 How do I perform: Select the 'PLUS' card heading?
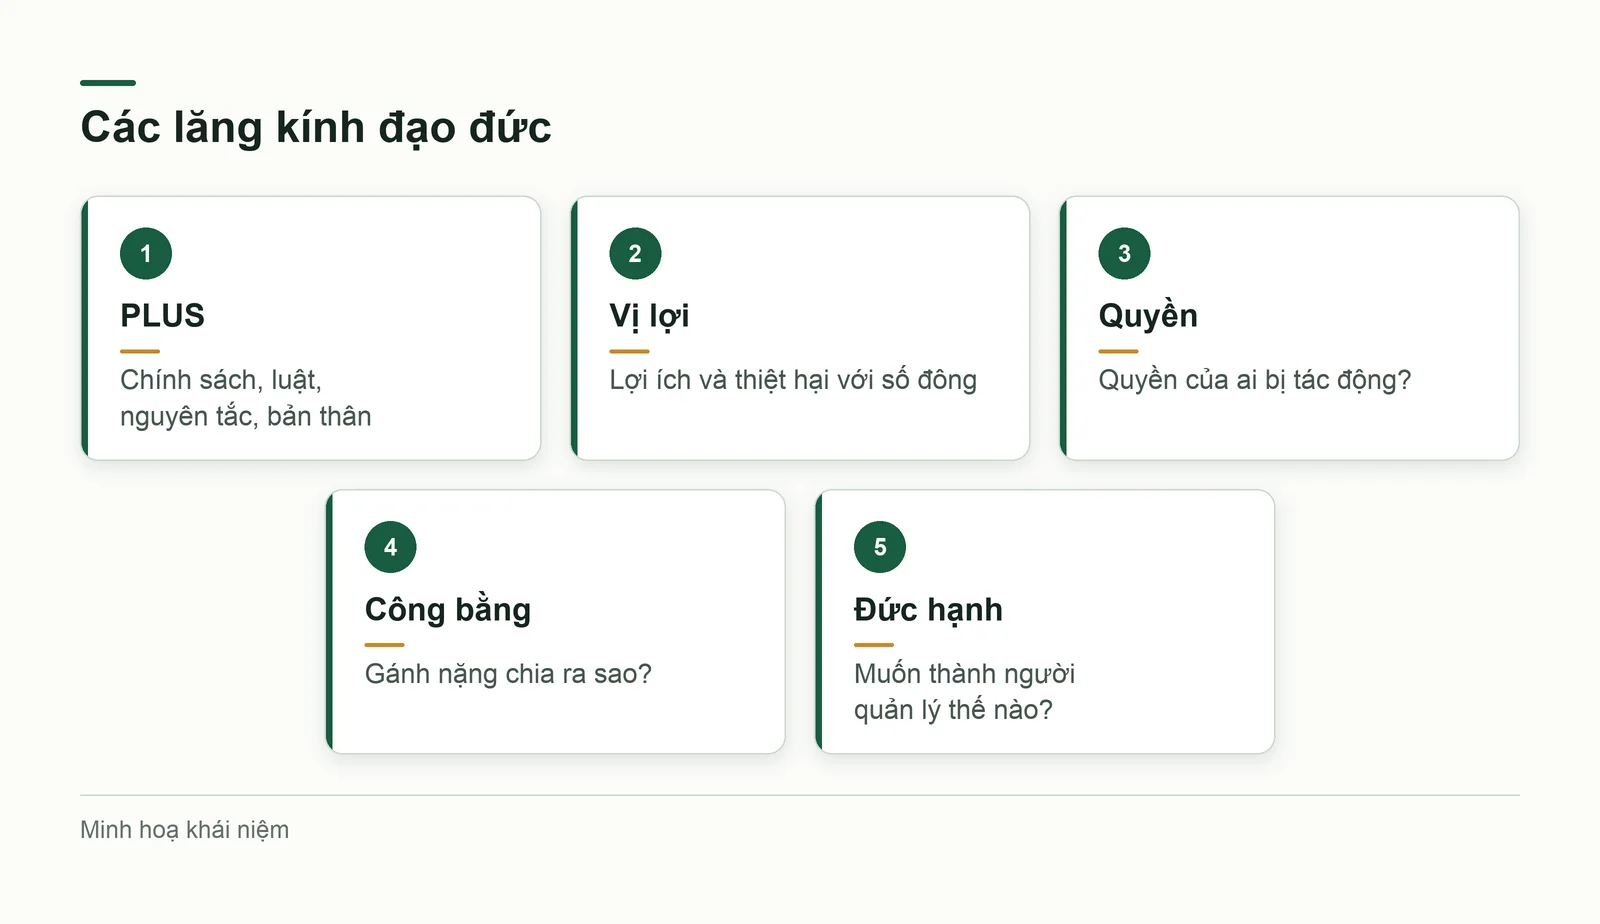point(162,316)
